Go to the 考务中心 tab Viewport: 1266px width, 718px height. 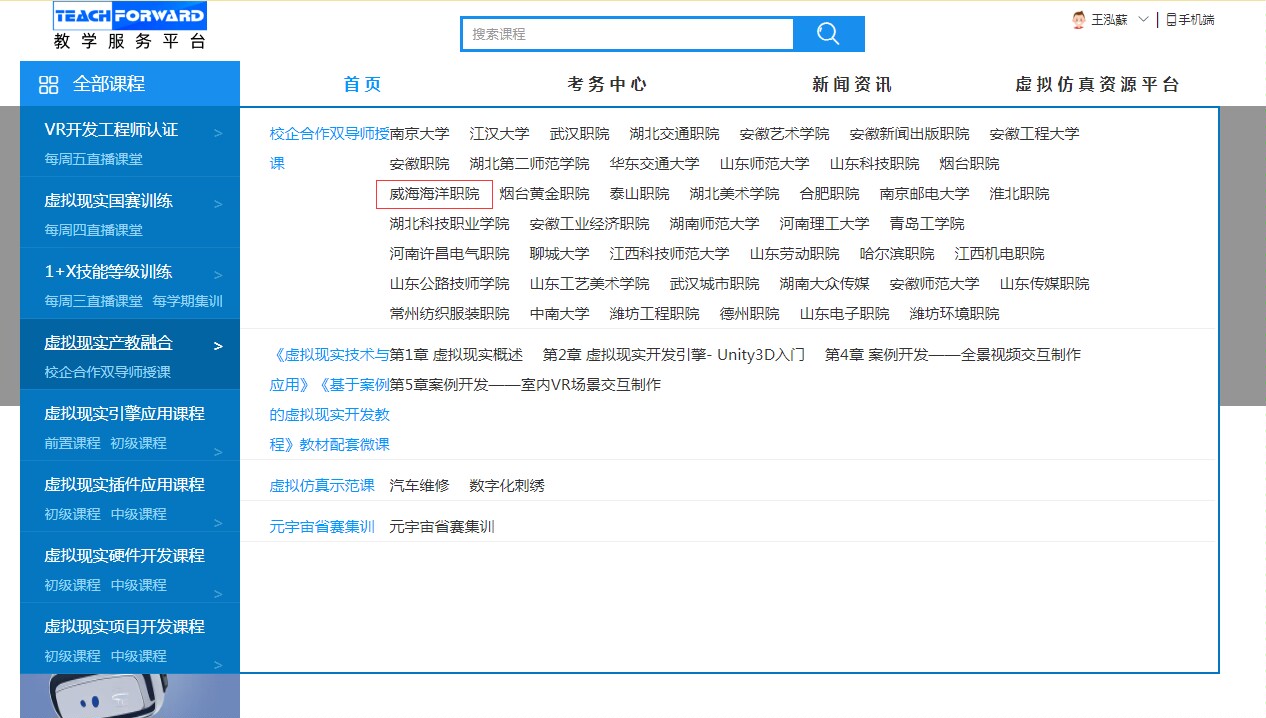(607, 85)
